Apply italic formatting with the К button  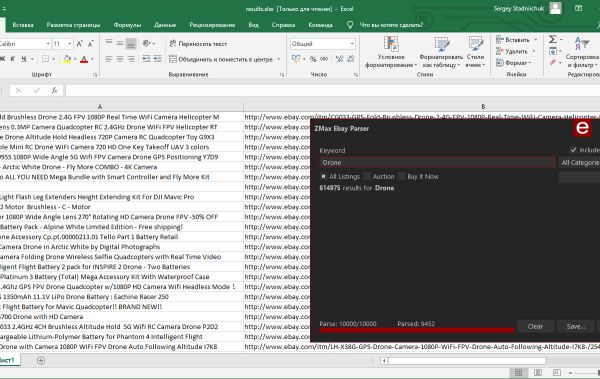(x=13, y=59)
